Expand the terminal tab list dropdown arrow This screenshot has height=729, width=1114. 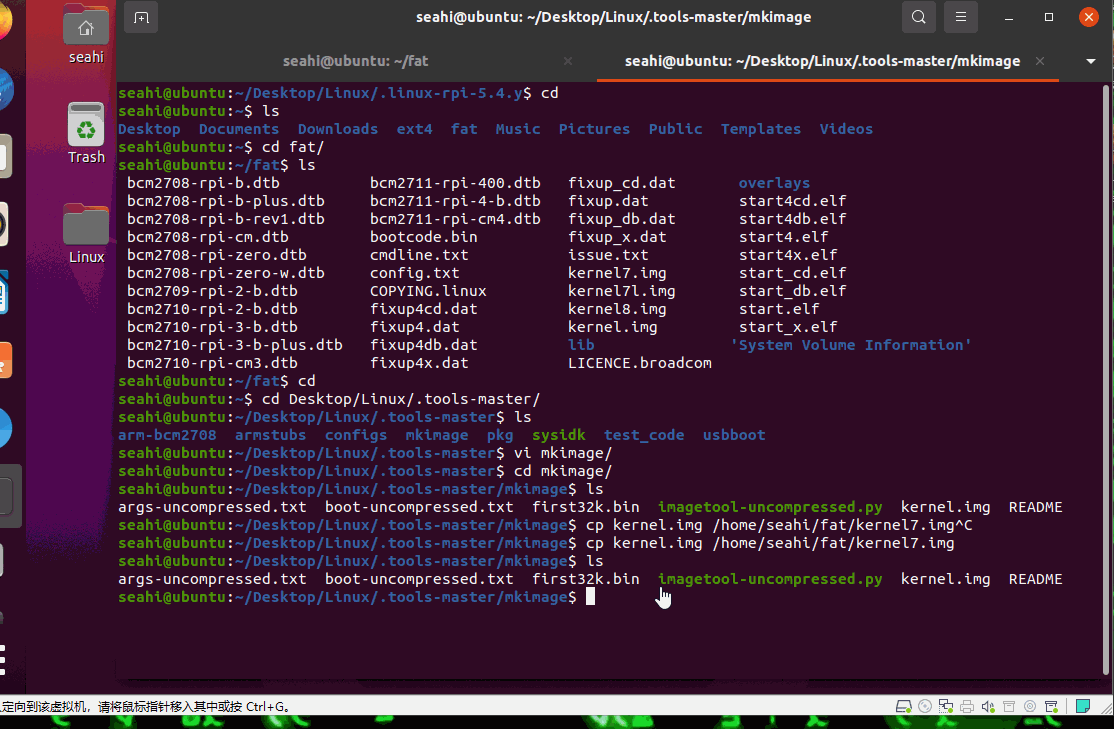[x=1091, y=61]
